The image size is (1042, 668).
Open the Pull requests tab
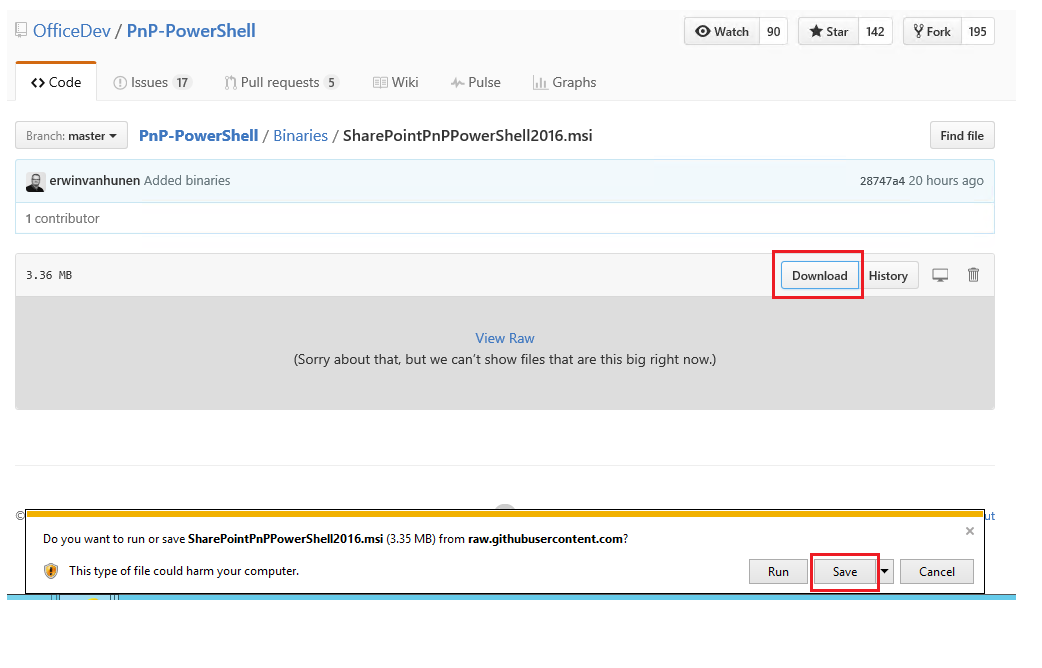282,82
